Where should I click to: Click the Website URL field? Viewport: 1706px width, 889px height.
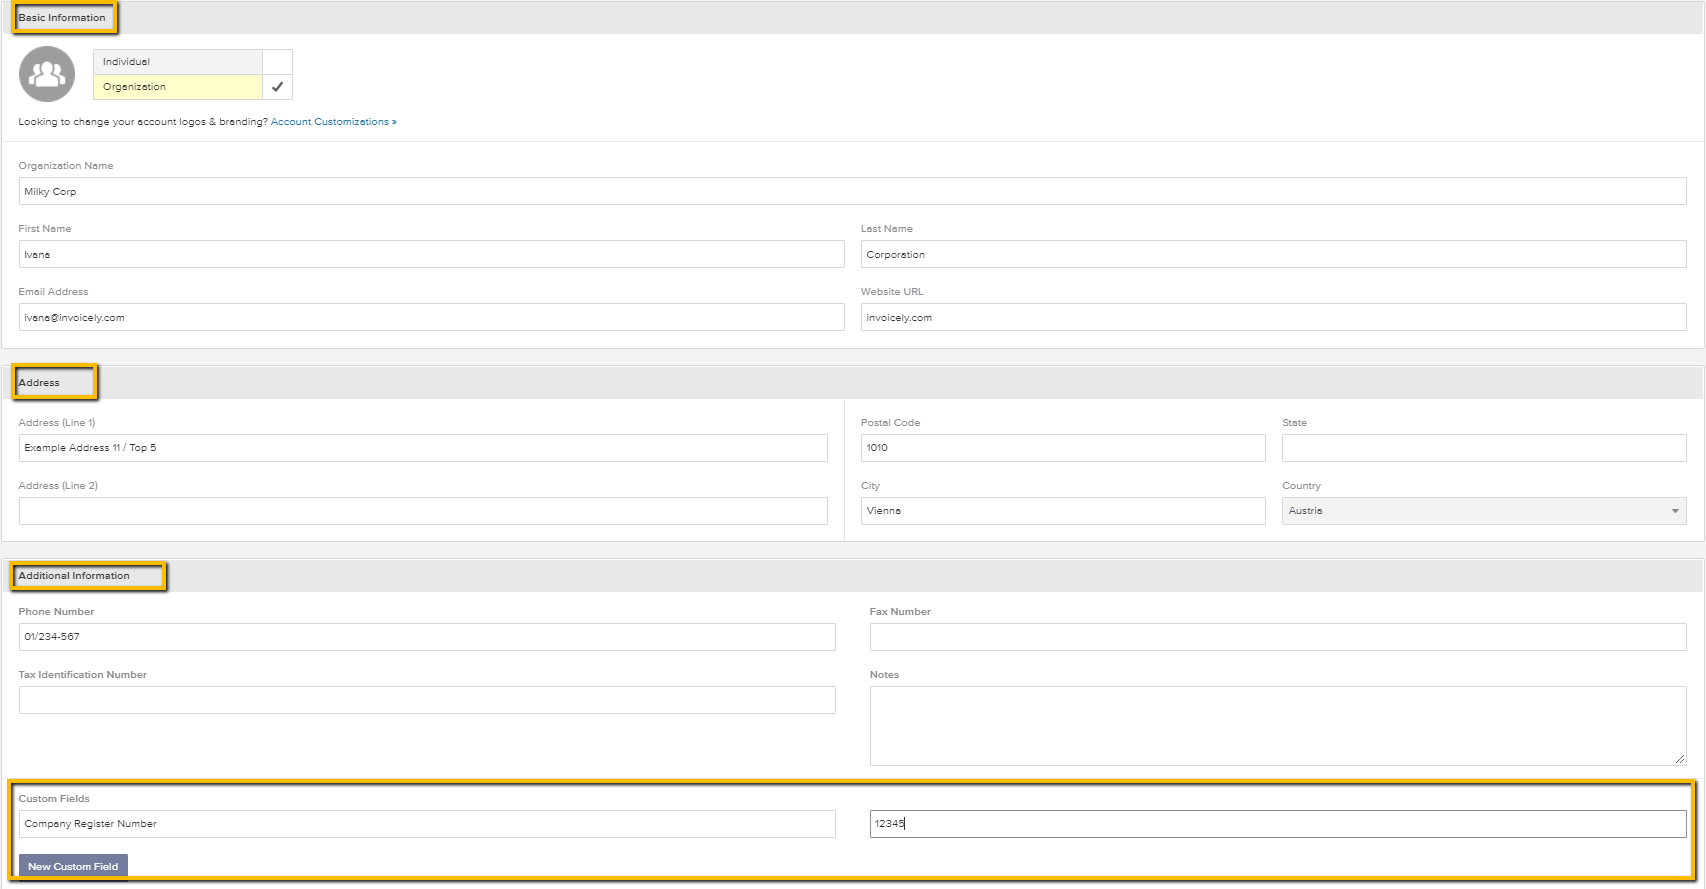tap(1273, 317)
